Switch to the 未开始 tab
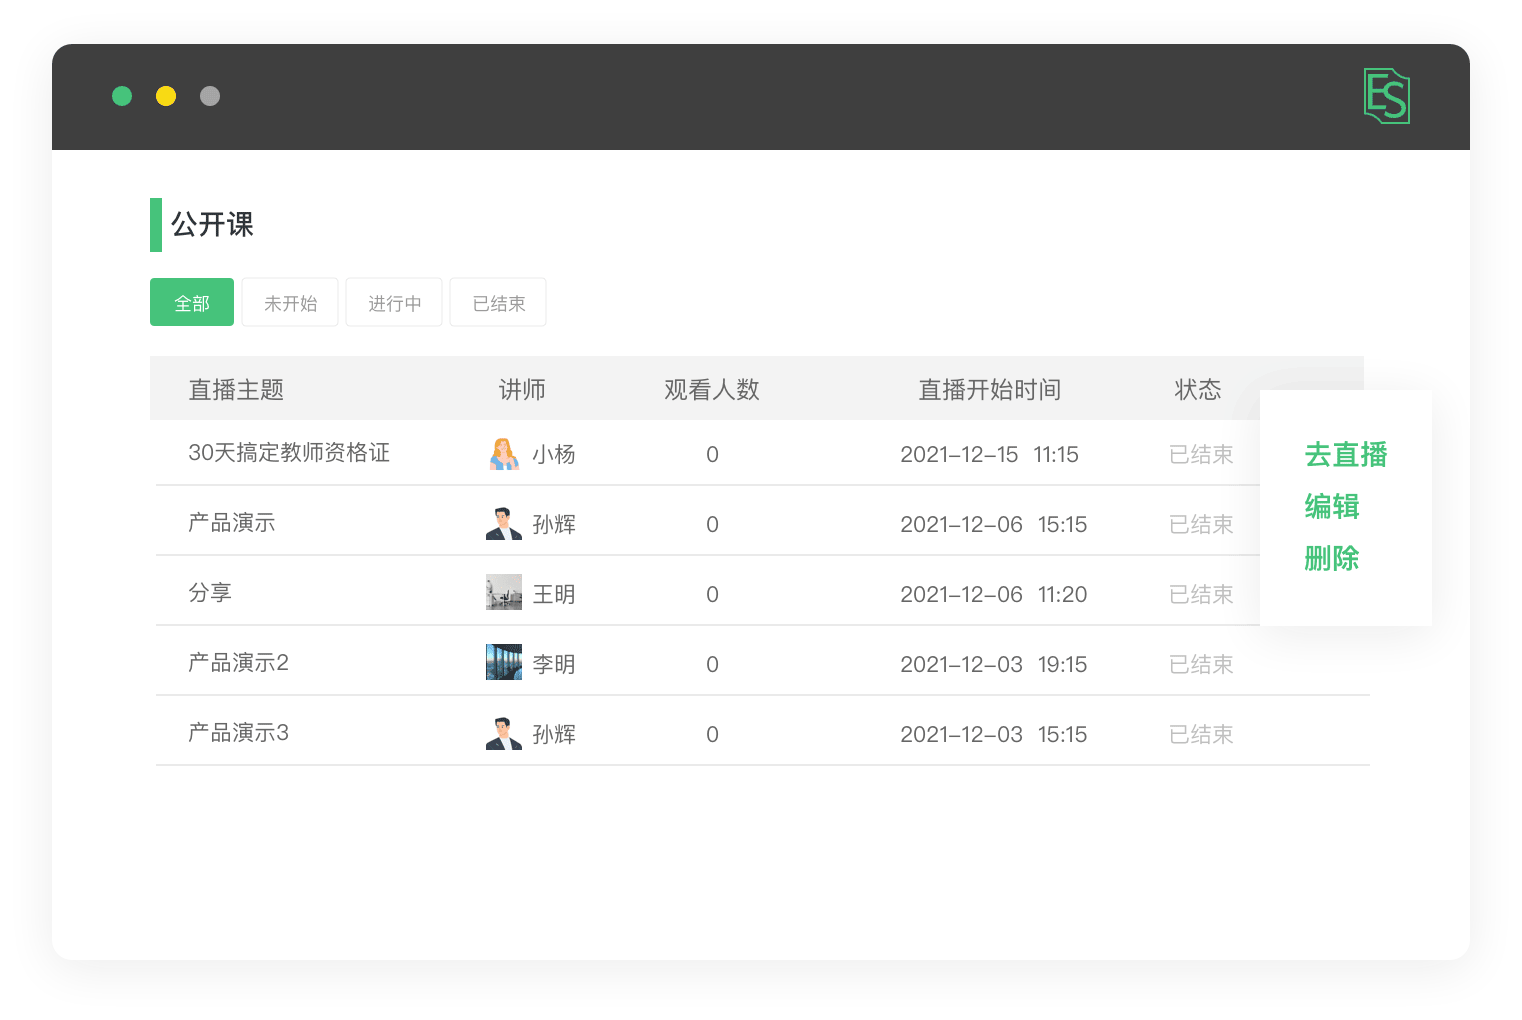This screenshot has height=1020, width=1522. [x=290, y=302]
